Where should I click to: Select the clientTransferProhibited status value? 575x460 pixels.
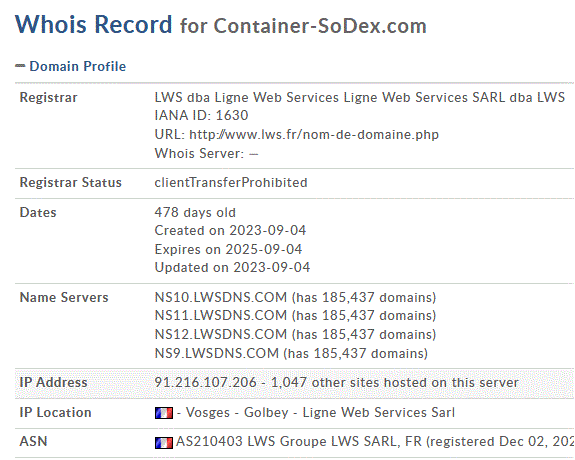pos(231,183)
